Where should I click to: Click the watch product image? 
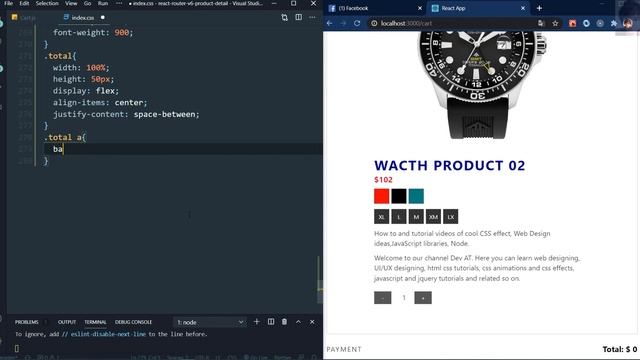coord(481,86)
